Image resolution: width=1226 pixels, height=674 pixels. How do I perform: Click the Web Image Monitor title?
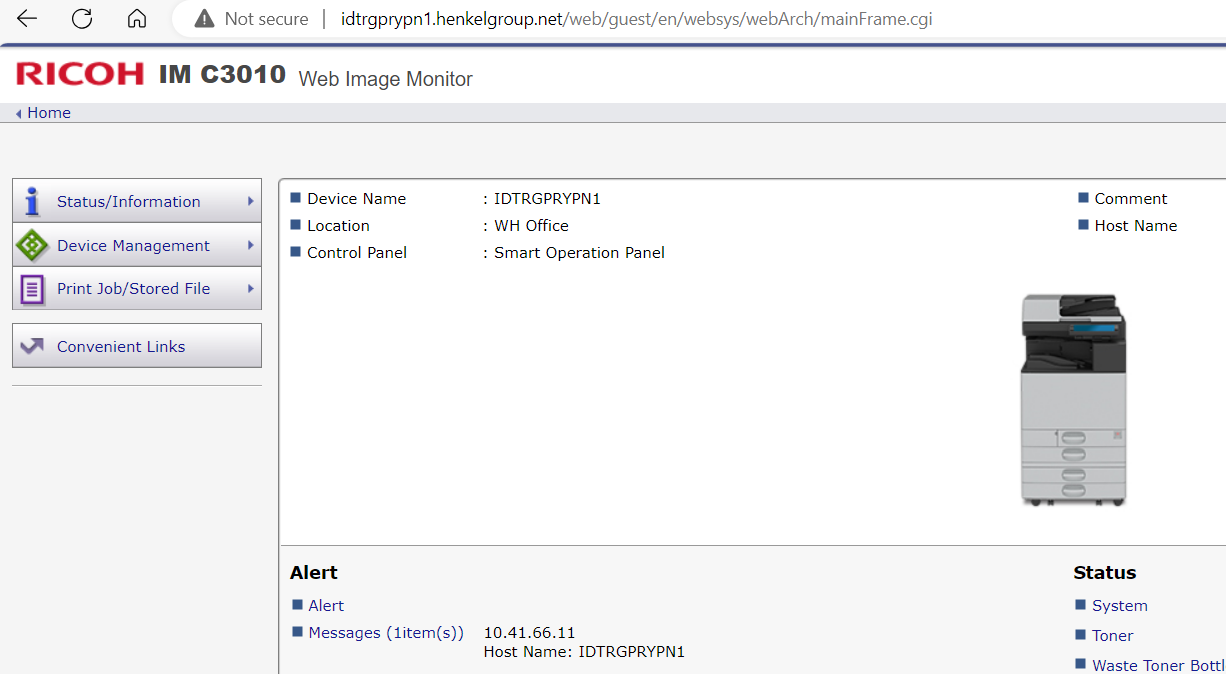click(386, 79)
